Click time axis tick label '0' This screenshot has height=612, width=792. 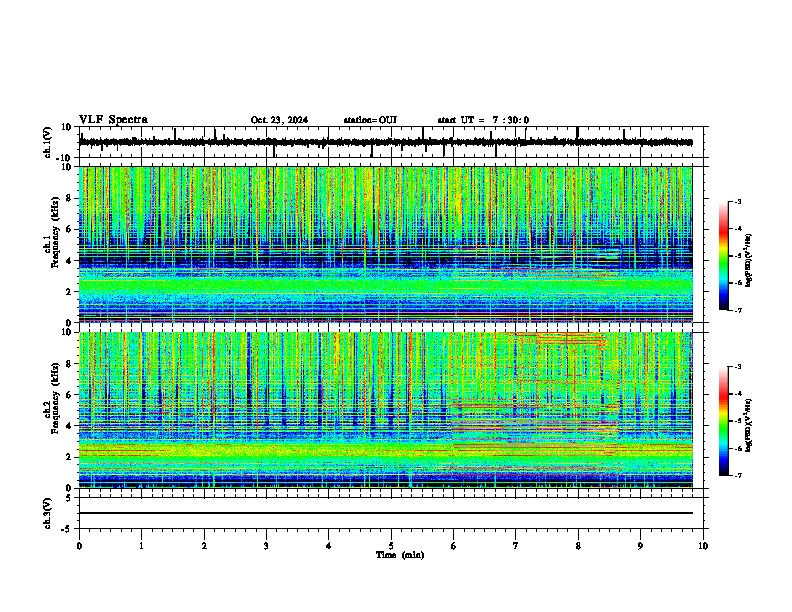coord(79,546)
